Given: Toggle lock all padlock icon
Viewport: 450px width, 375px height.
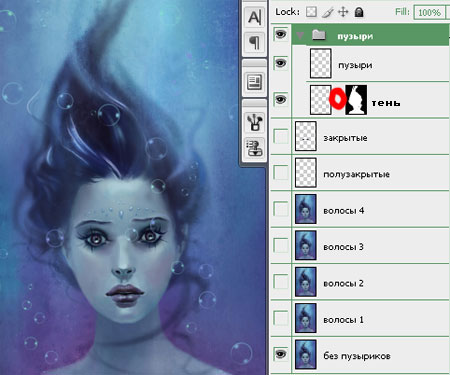Looking at the screenshot, I should coord(359,12).
